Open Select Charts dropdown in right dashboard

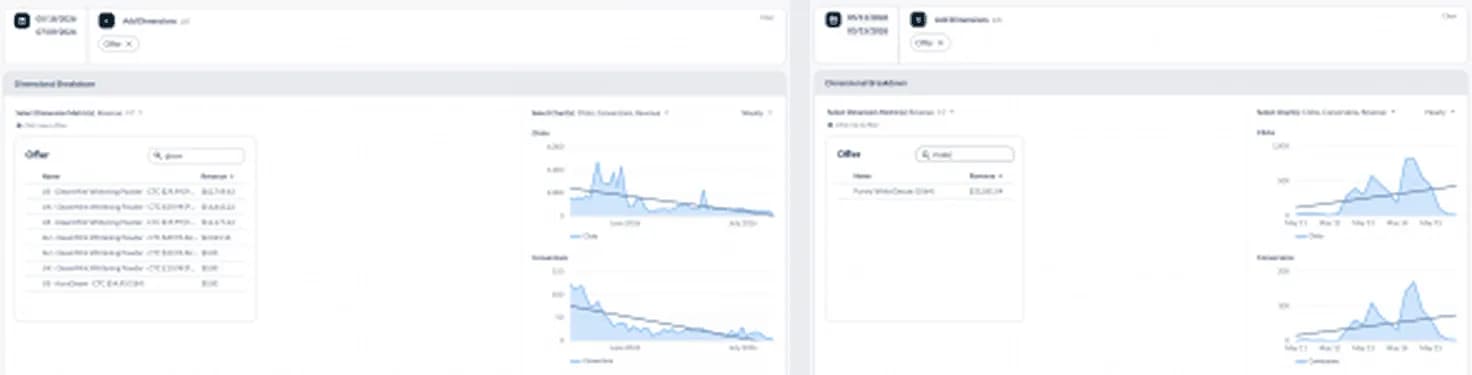point(1326,112)
